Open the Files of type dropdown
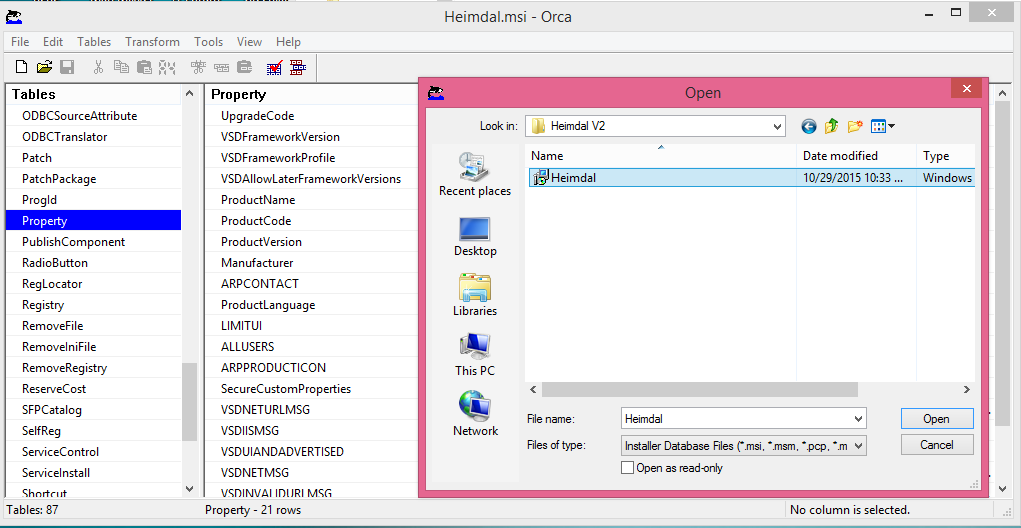Screen dimensions: 1021x528 (858, 446)
